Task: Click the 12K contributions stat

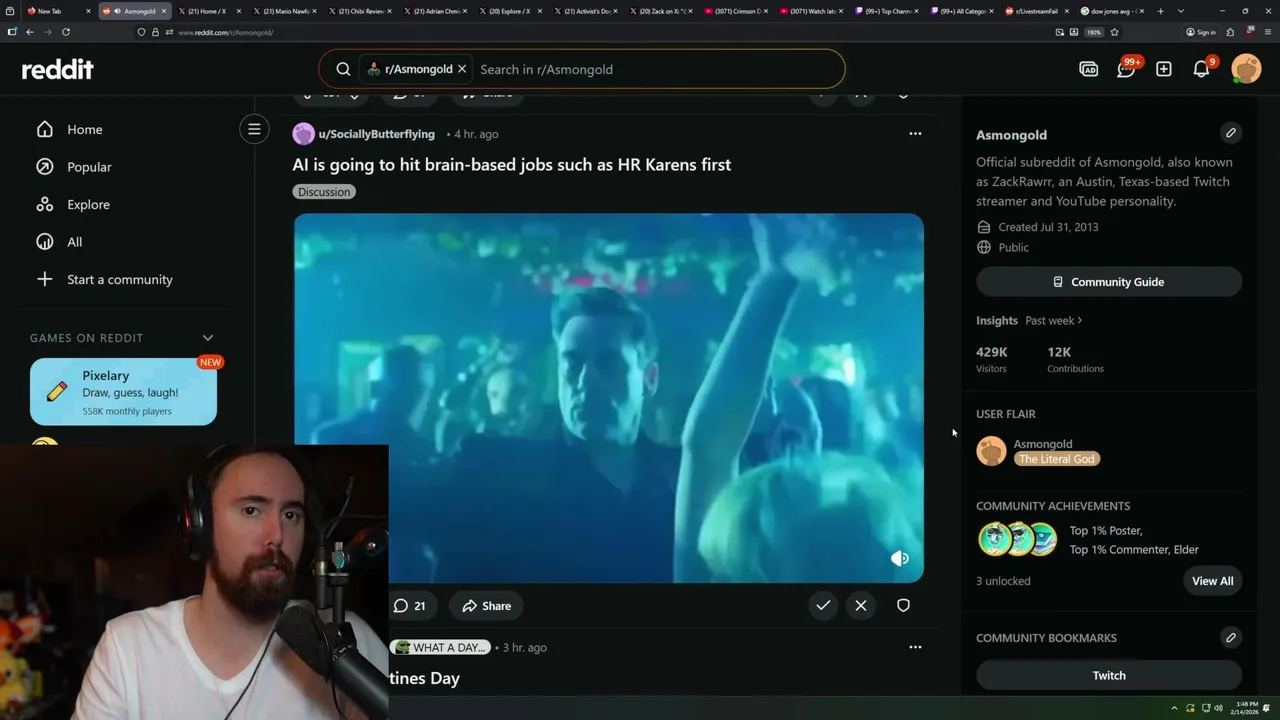Action: 1075,359
